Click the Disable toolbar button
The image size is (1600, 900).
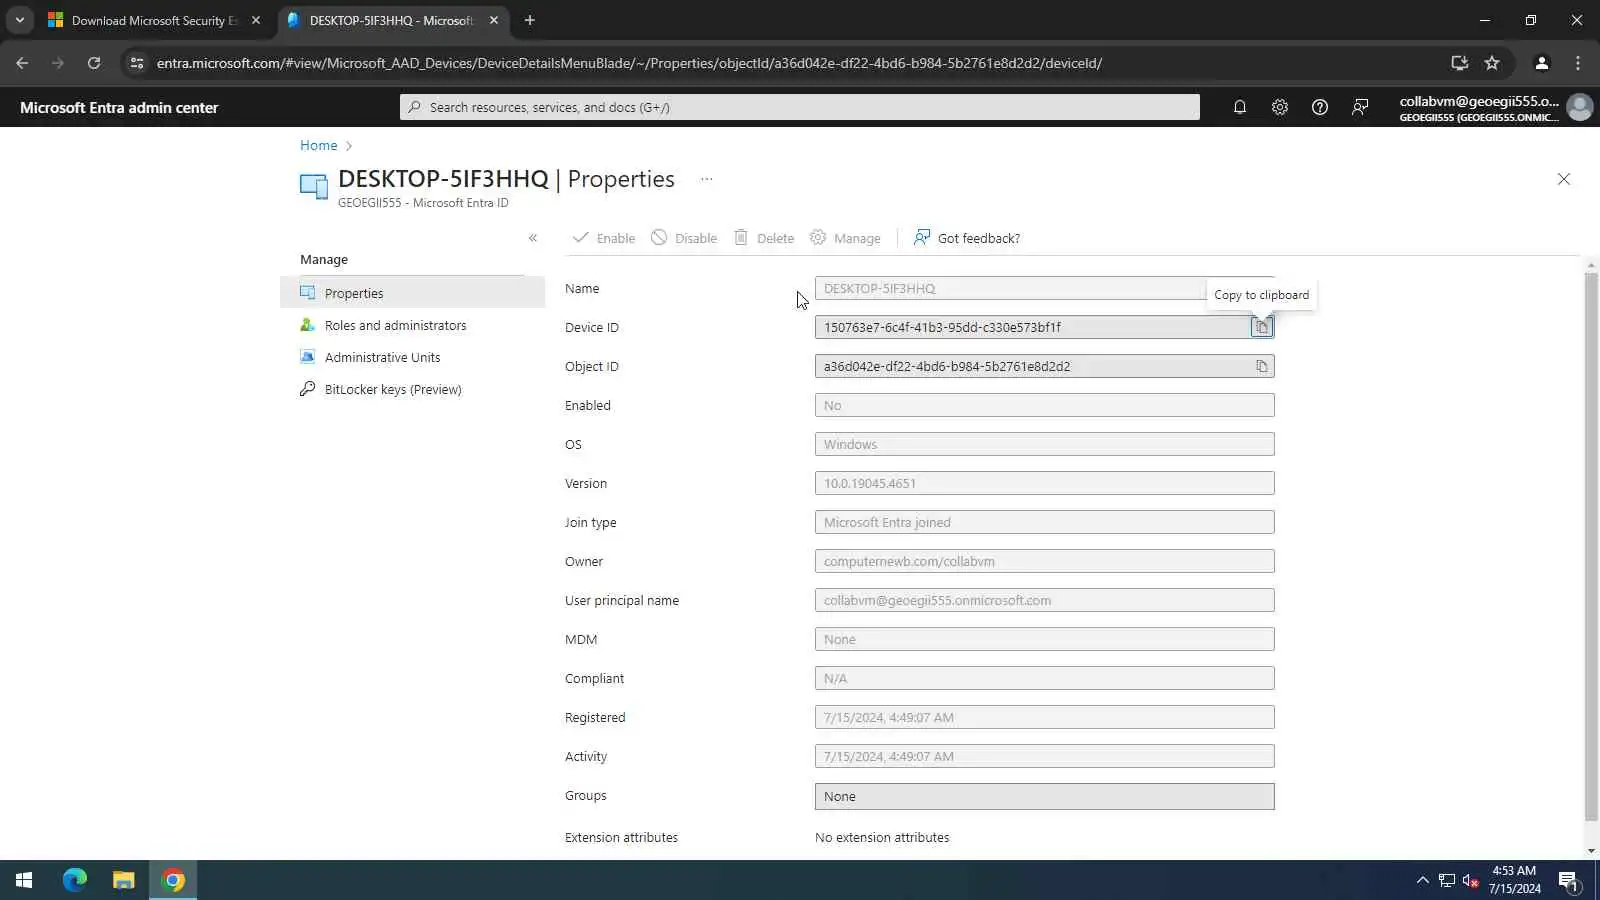684,238
